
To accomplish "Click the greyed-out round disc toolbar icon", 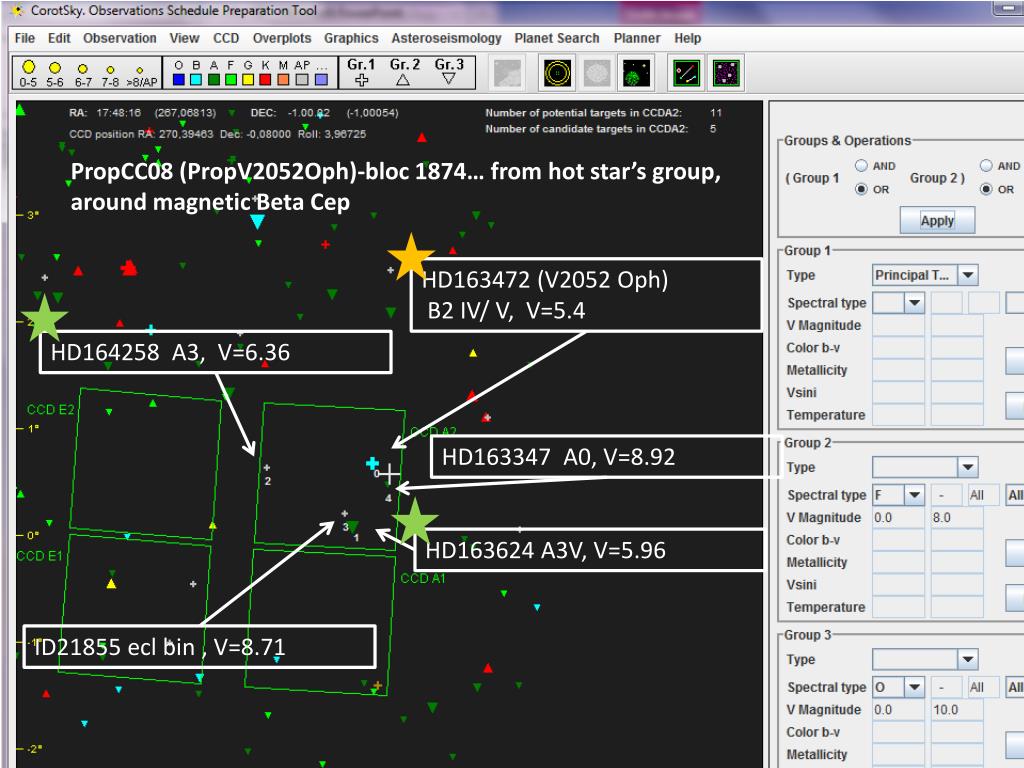I will coord(597,72).
